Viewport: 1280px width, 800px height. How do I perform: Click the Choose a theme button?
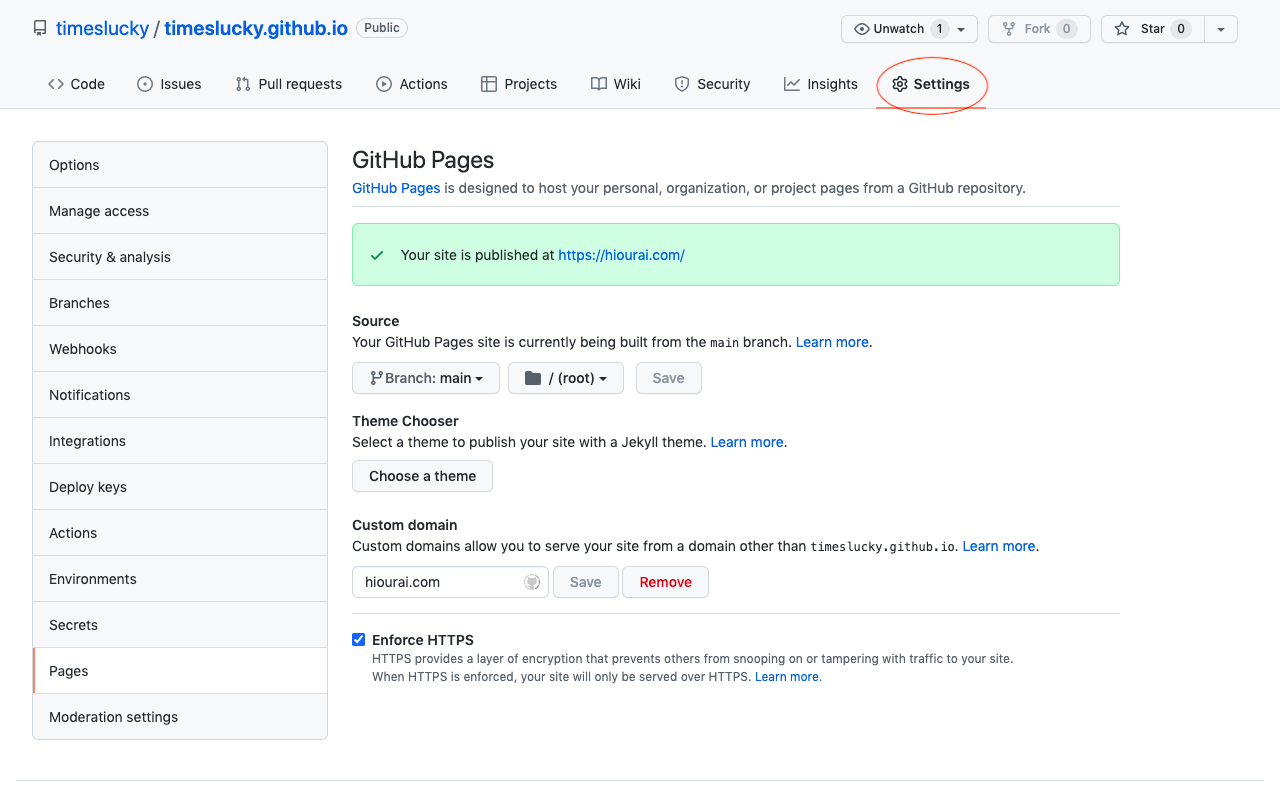click(422, 476)
